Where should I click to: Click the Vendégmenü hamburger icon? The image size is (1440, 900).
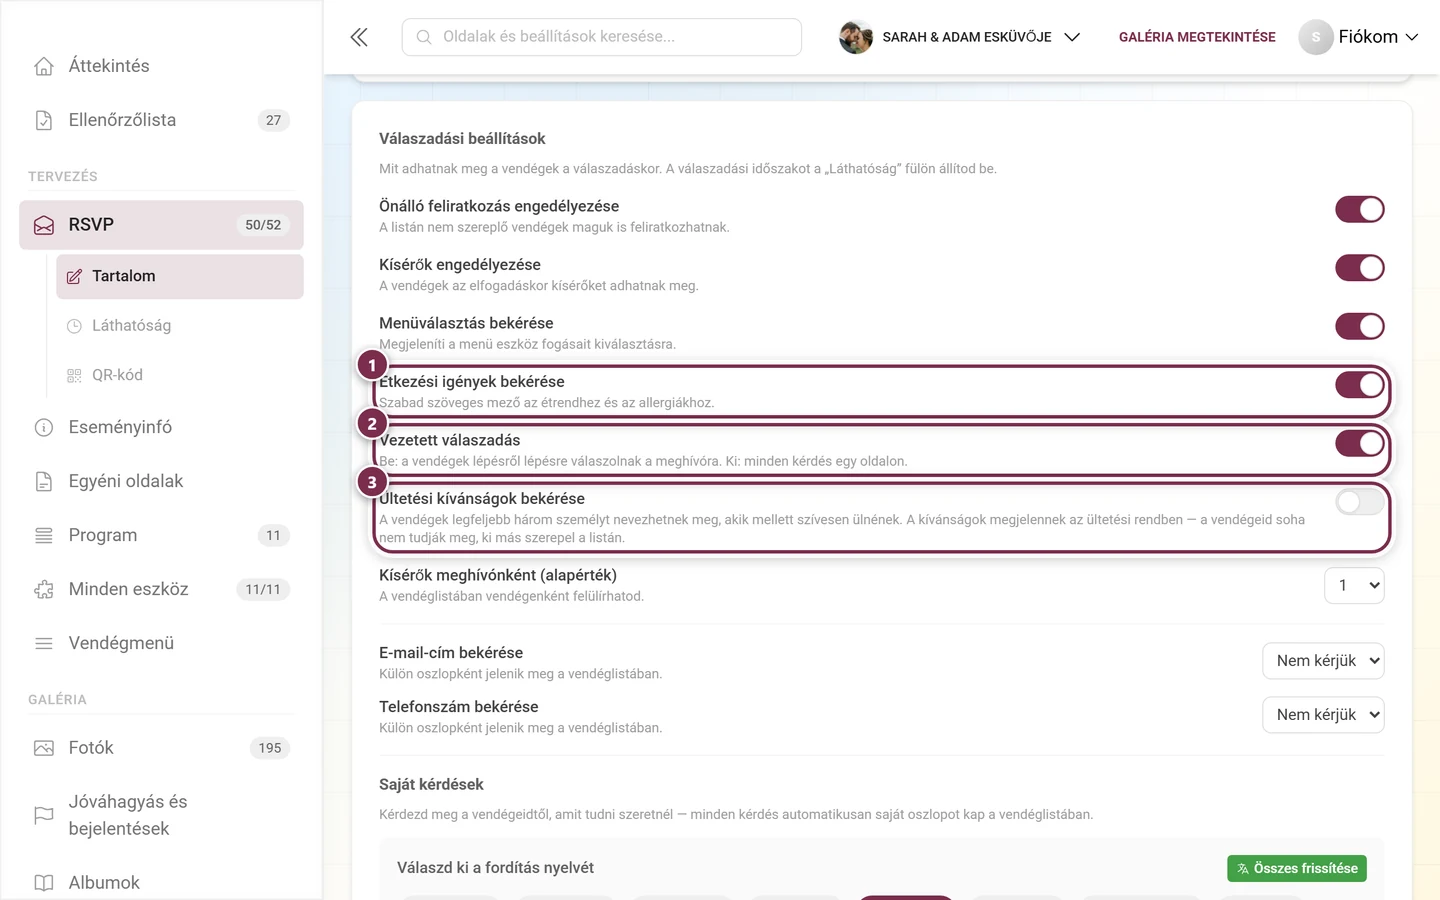44,643
